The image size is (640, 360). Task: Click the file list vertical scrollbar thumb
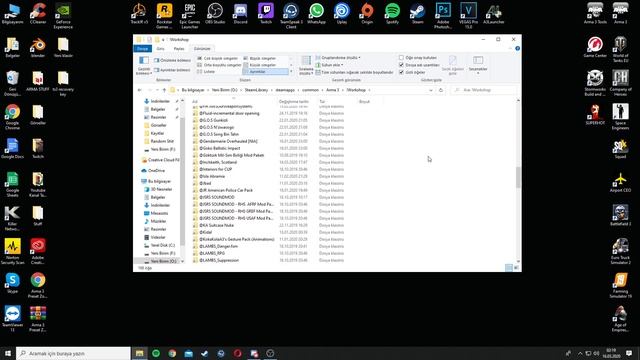click(518, 178)
